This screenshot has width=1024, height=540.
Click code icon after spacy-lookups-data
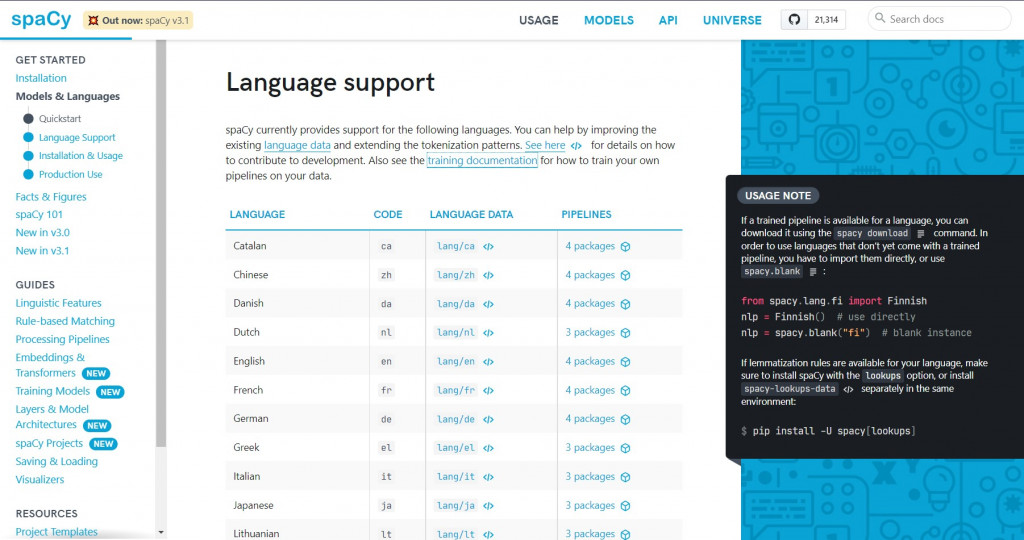click(x=848, y=389)
